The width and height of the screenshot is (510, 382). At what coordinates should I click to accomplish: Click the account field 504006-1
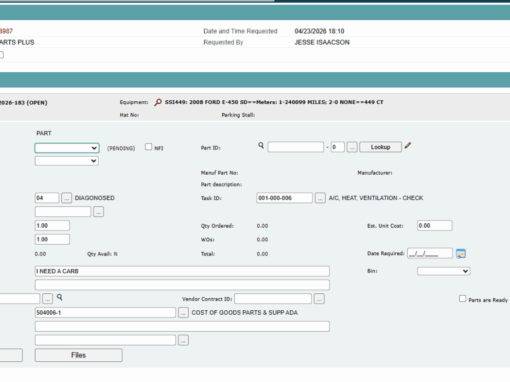(105, 313)
